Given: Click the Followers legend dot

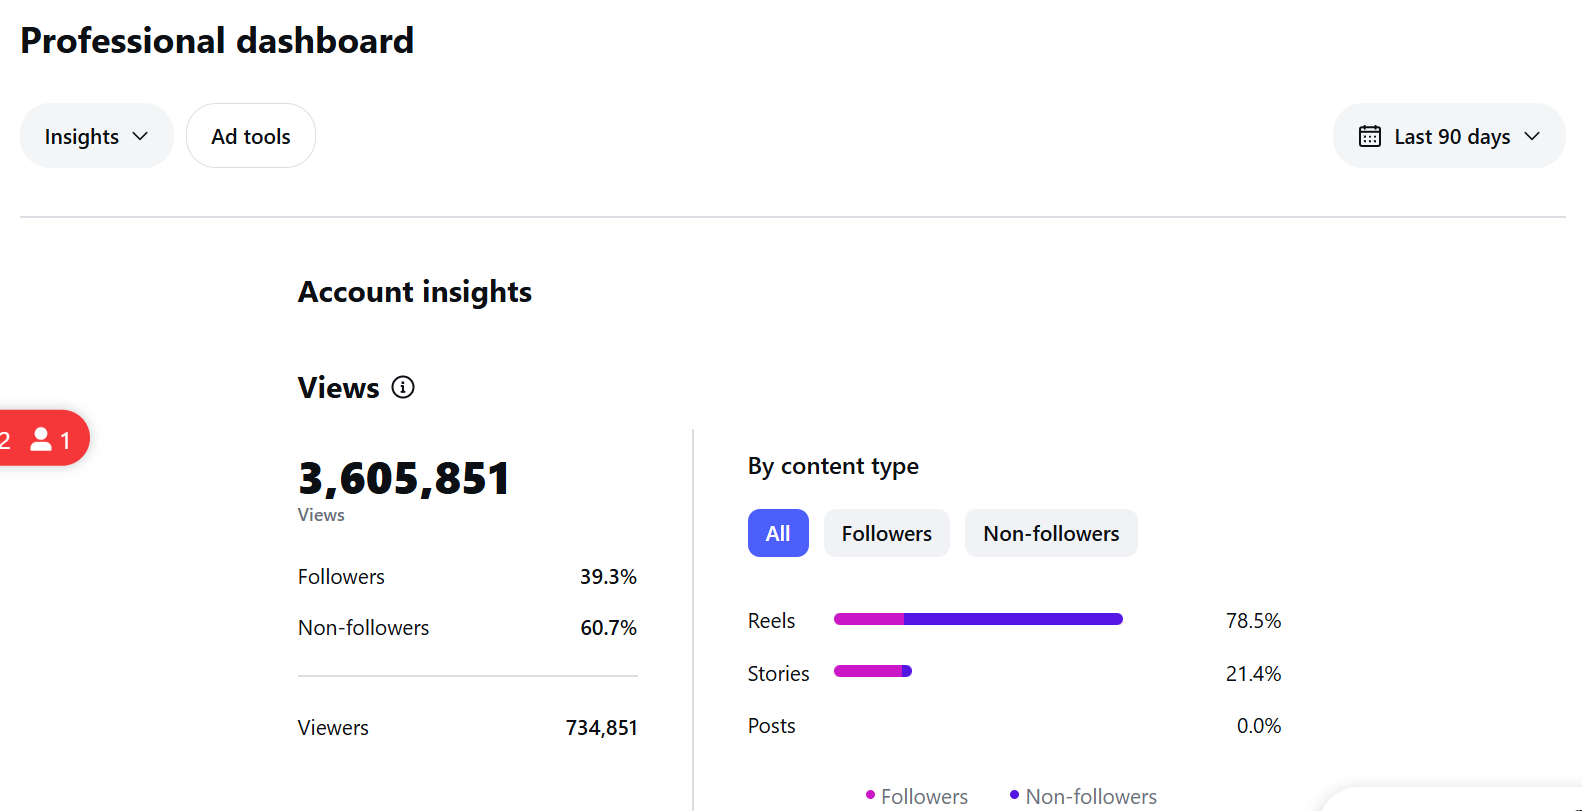Looking at the screenshot, I should (870, 795).
